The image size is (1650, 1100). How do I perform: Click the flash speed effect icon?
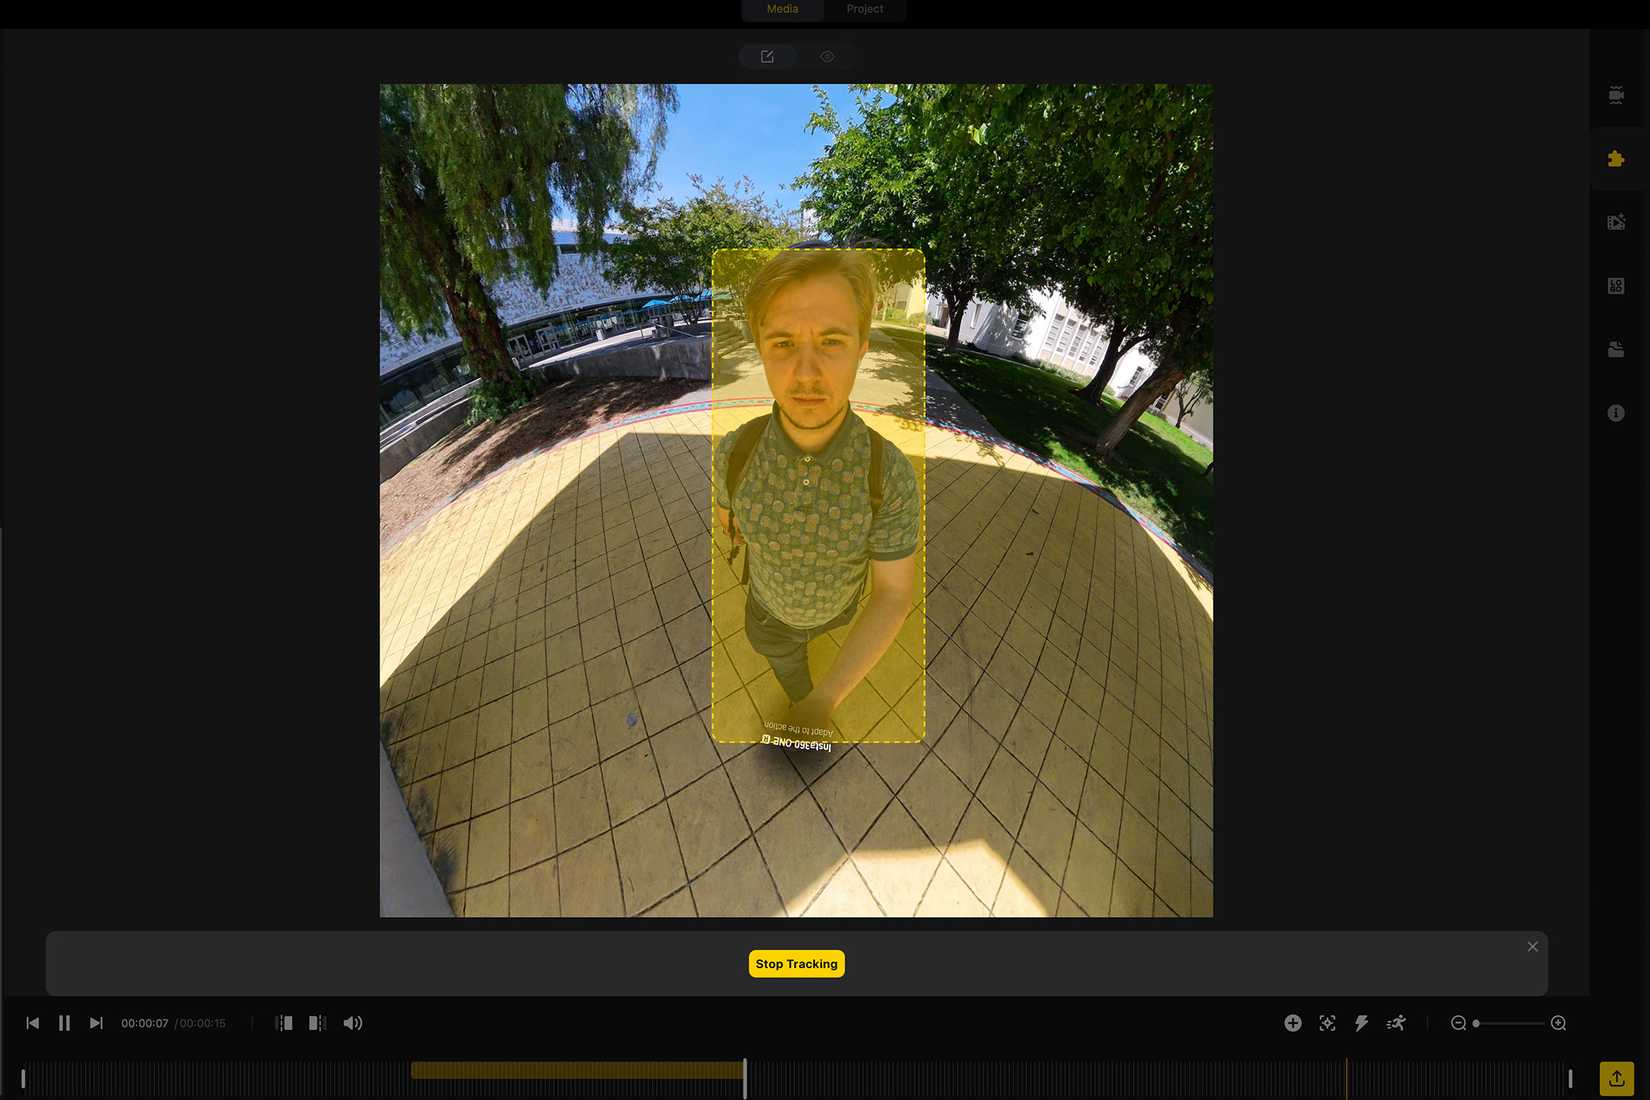coord(1361,1023)
